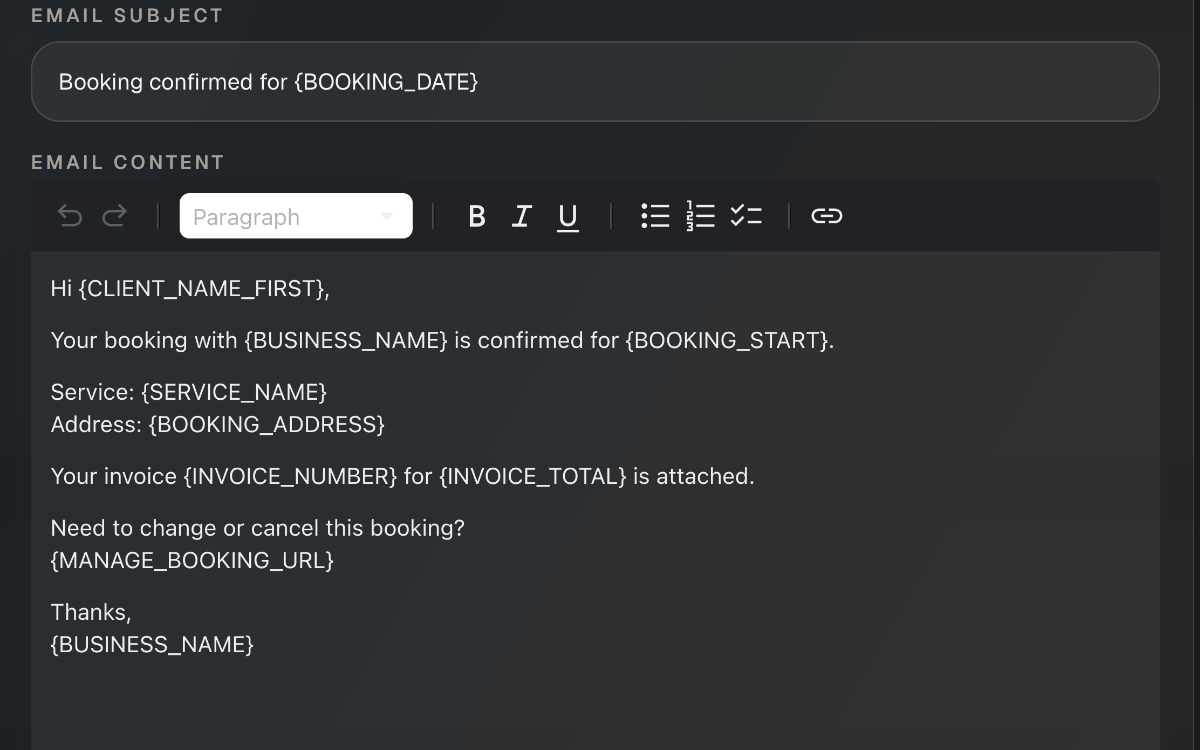Viewport: 1200px width, 750px height.
Task: Insert a checklist
Action: point(746,216)
